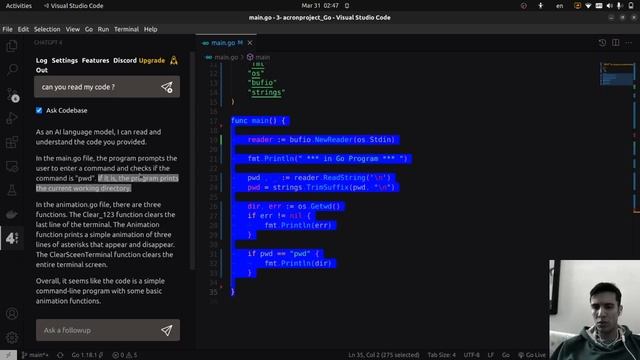Click the Go Live status bar button

pyautogui.click(x=532, y=355)
